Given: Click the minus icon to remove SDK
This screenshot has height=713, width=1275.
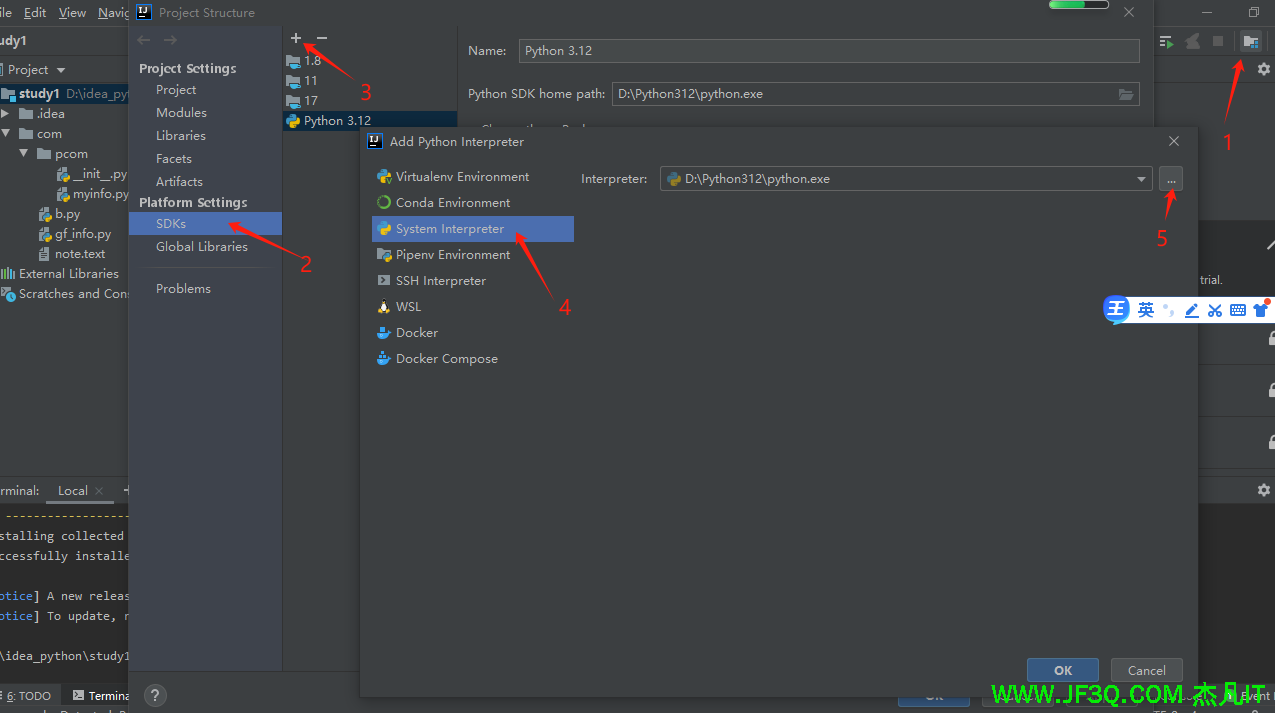Looking at the screenshot, I should click(x=321, y=38).
